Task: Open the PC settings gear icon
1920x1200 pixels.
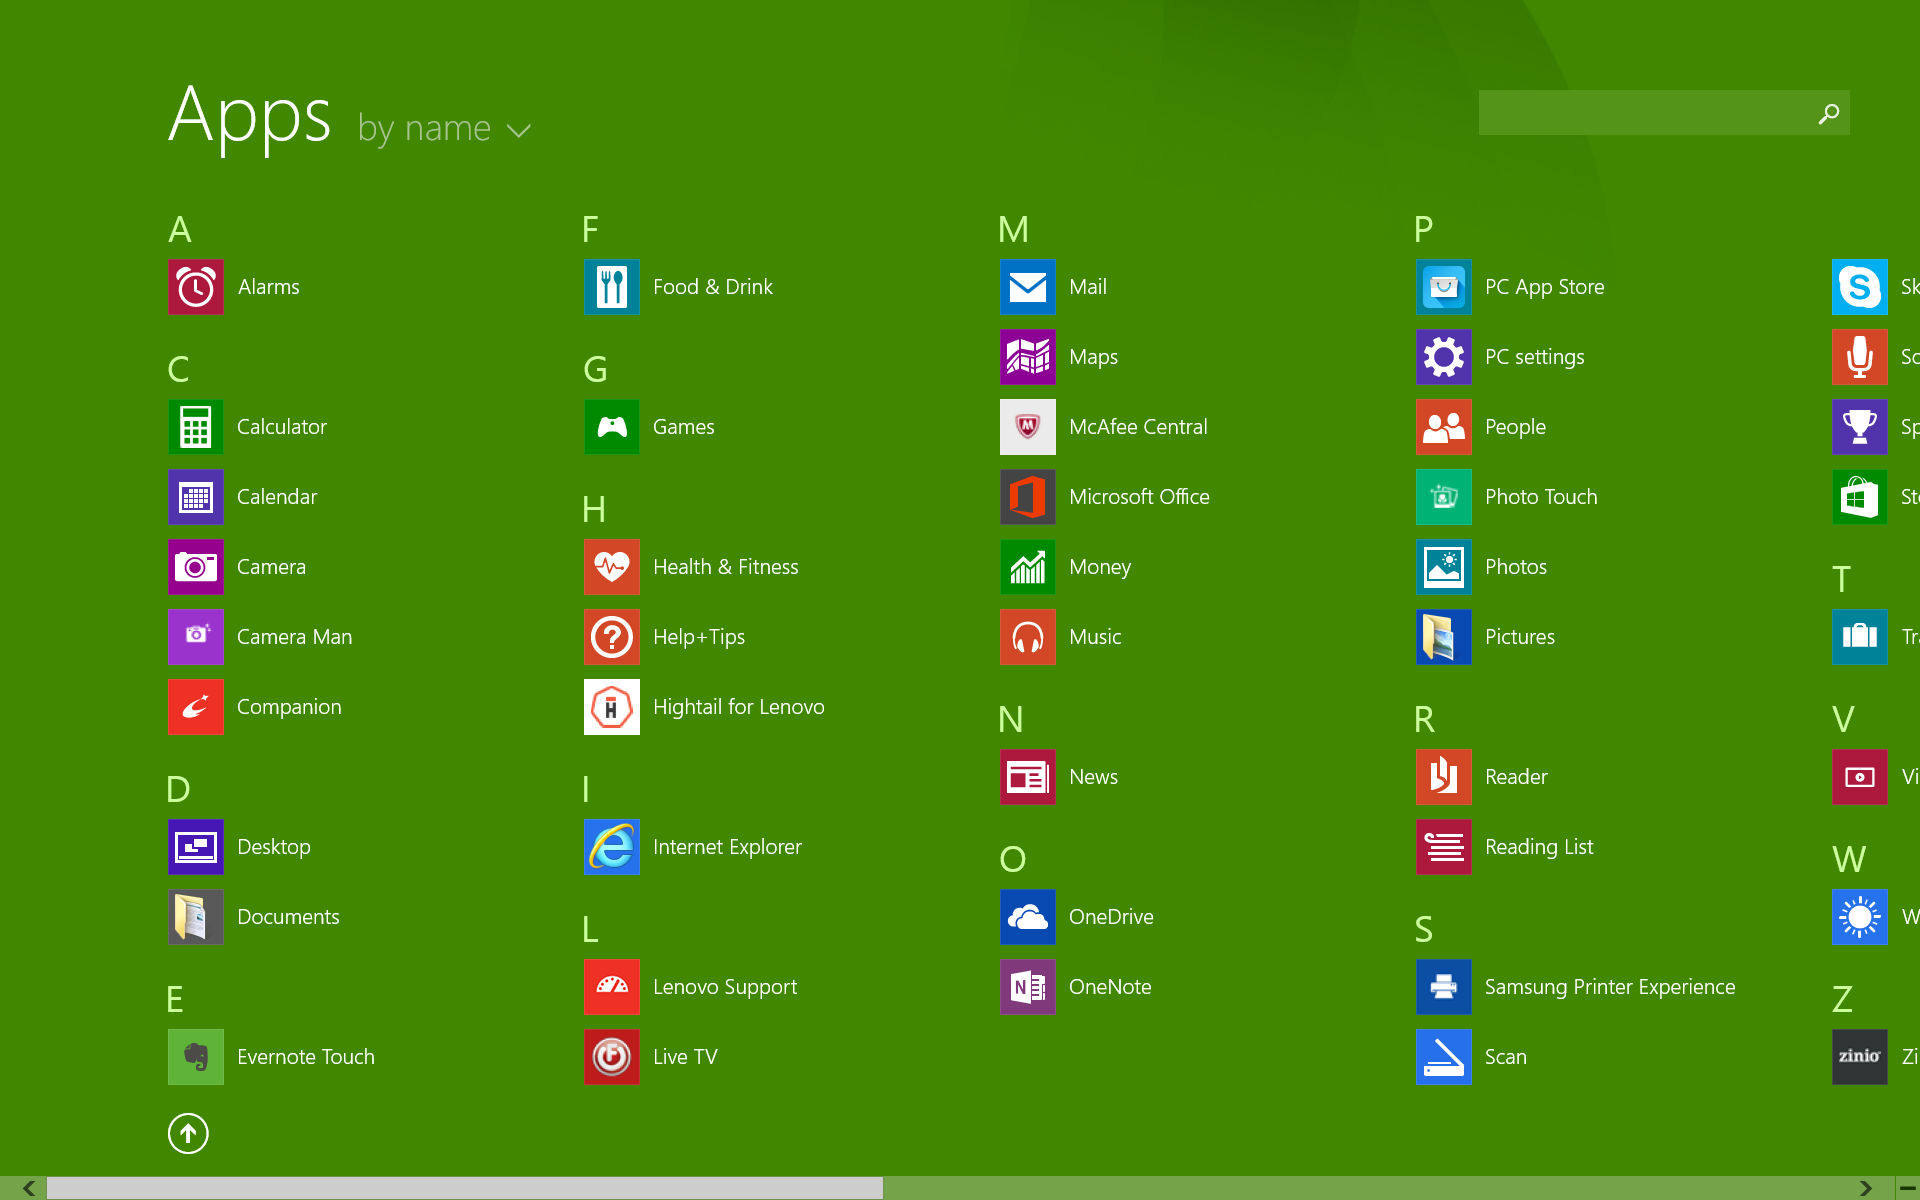Action: point(1443,357)
